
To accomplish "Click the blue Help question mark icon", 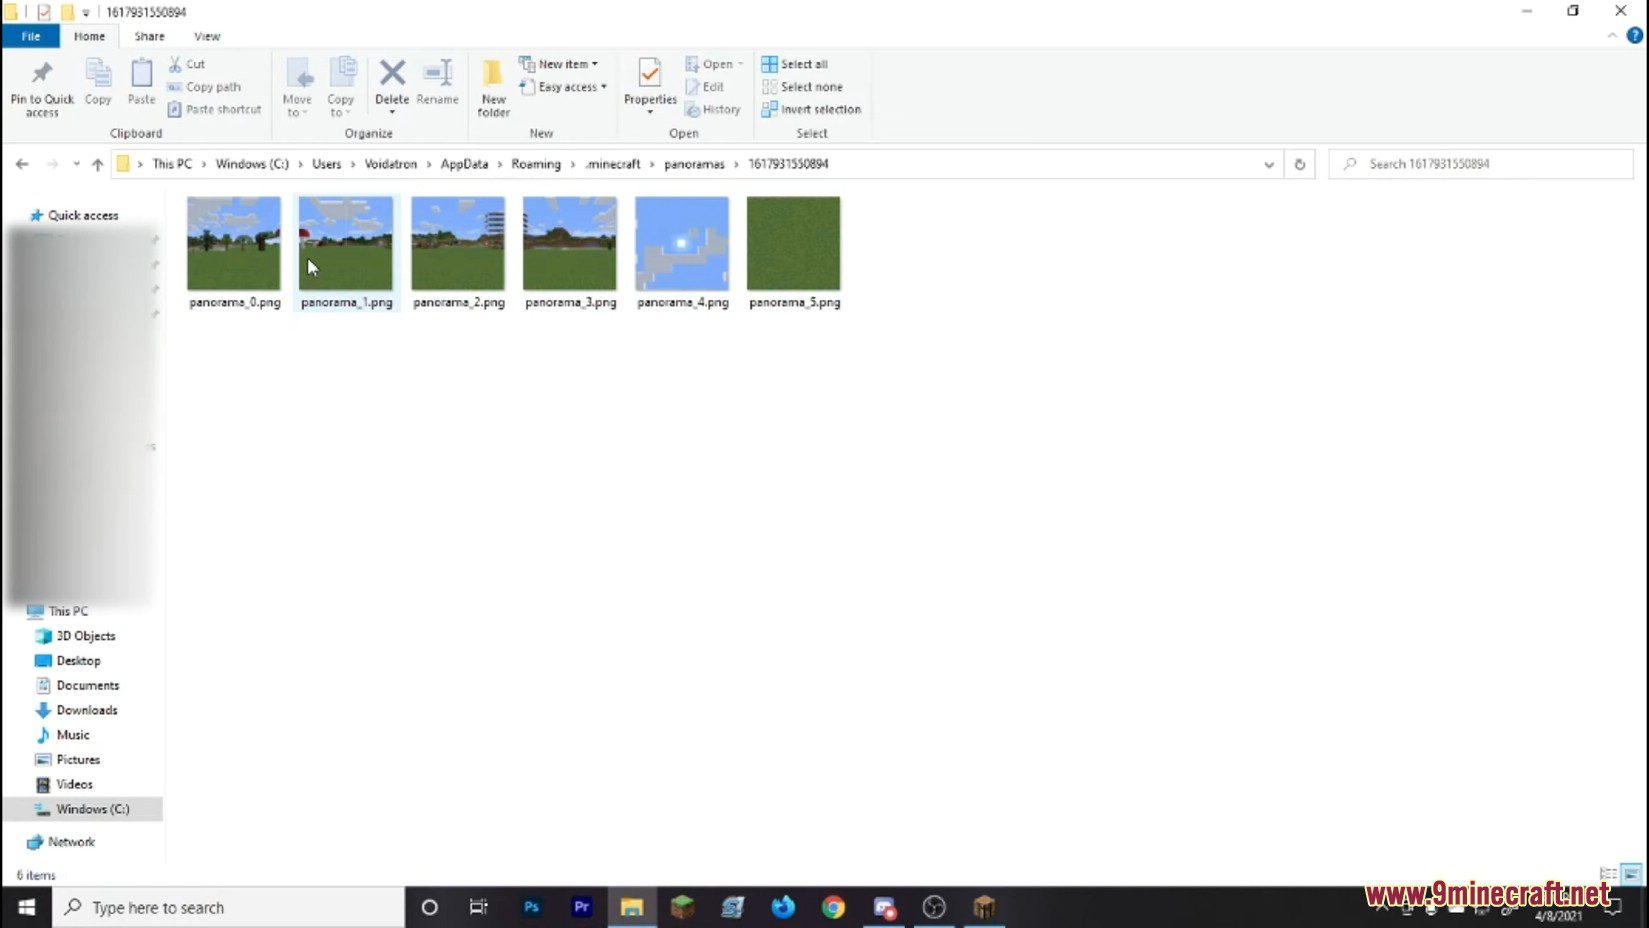I will pos(1635,36).
